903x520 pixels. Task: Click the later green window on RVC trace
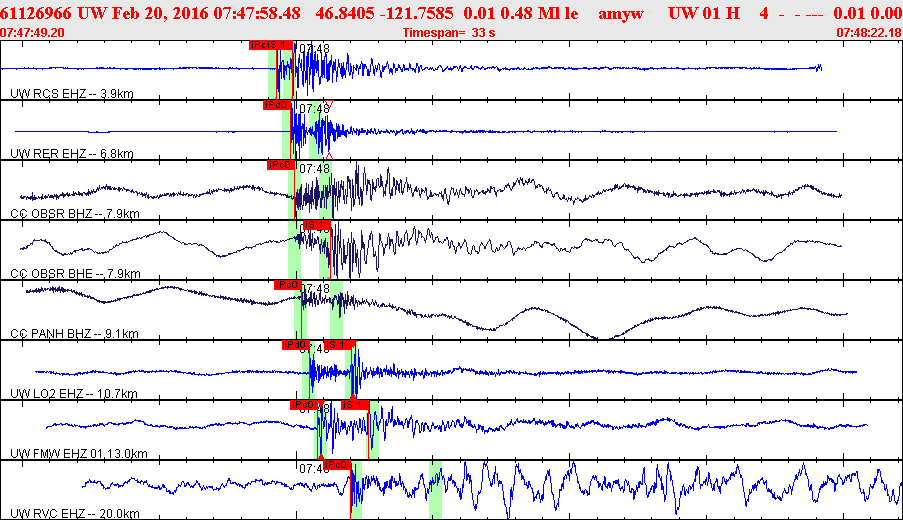[435, 489]
